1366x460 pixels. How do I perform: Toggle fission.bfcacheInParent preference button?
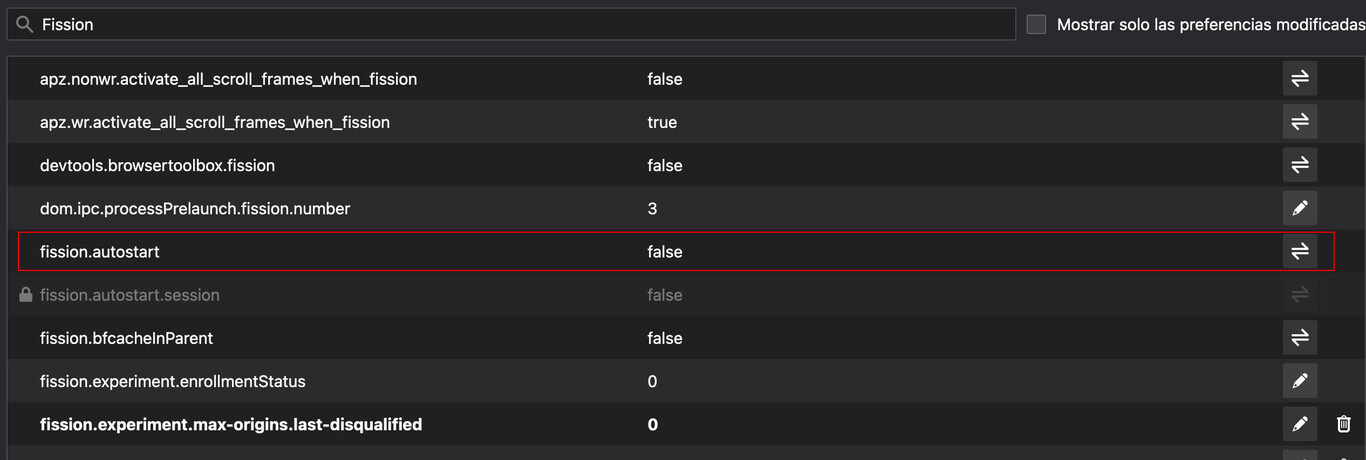click(x=1299, y=338)
